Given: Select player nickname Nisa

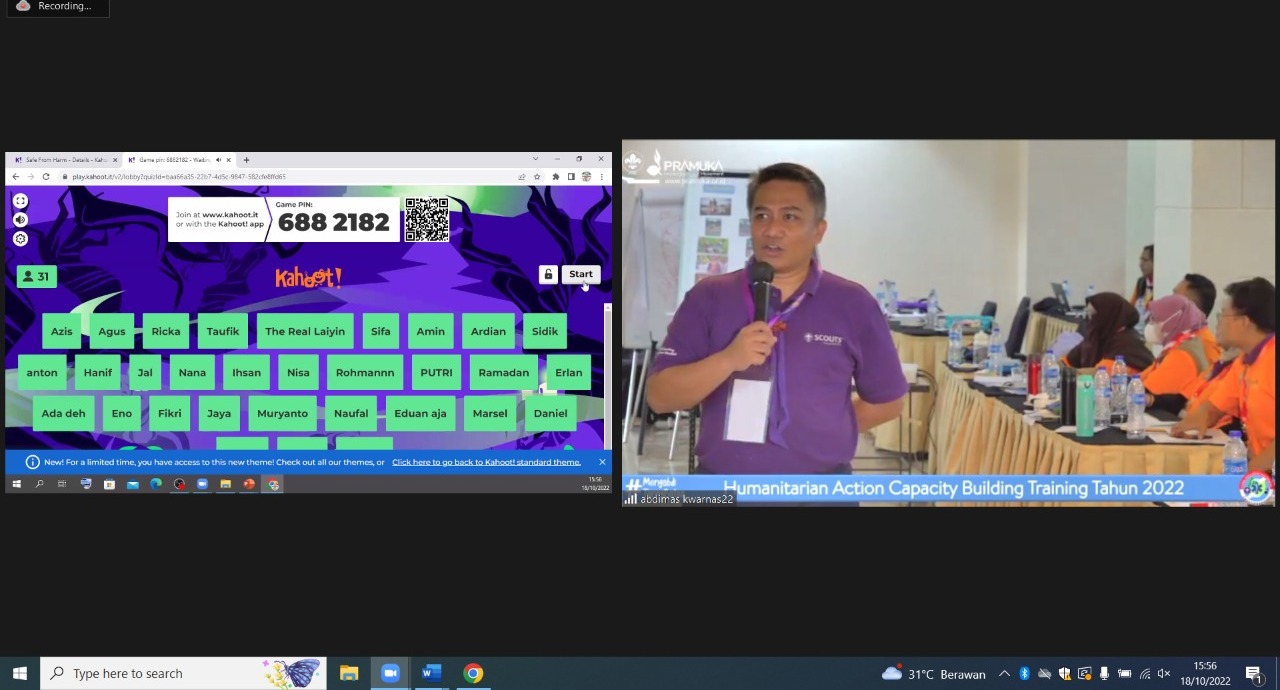Looking at the screenshot, I should pyautogui.click(x=298, y=372).
